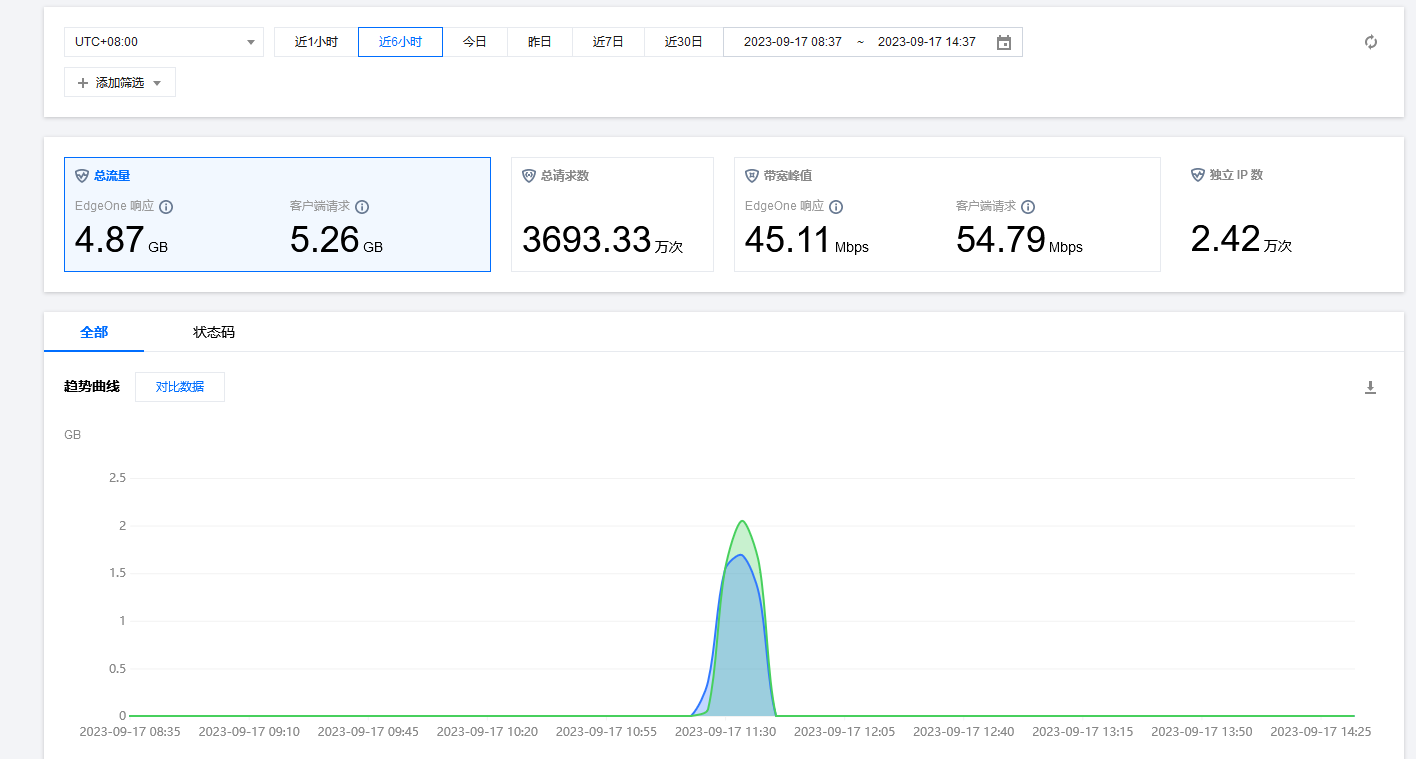This screenshot has height=759, width=1416.
Task: Click the shield icon beside 带宽峰值
Action: tap(752, 175)
